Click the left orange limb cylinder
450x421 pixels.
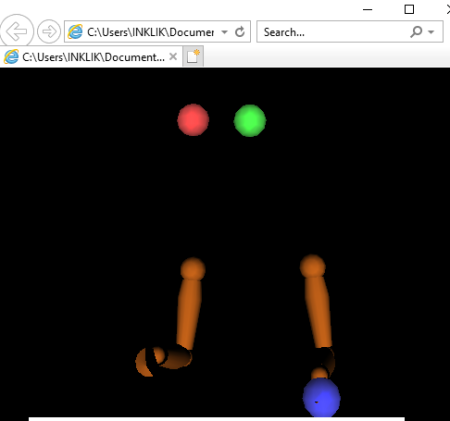tap(189, 314)
